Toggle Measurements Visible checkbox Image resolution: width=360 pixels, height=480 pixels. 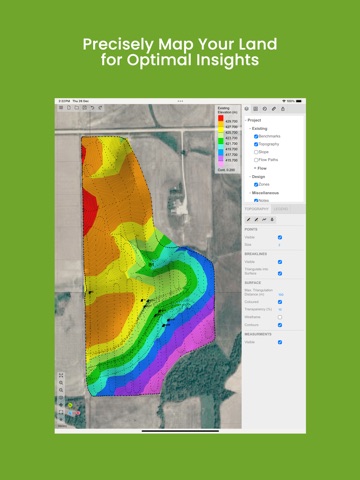click(280, 342)
